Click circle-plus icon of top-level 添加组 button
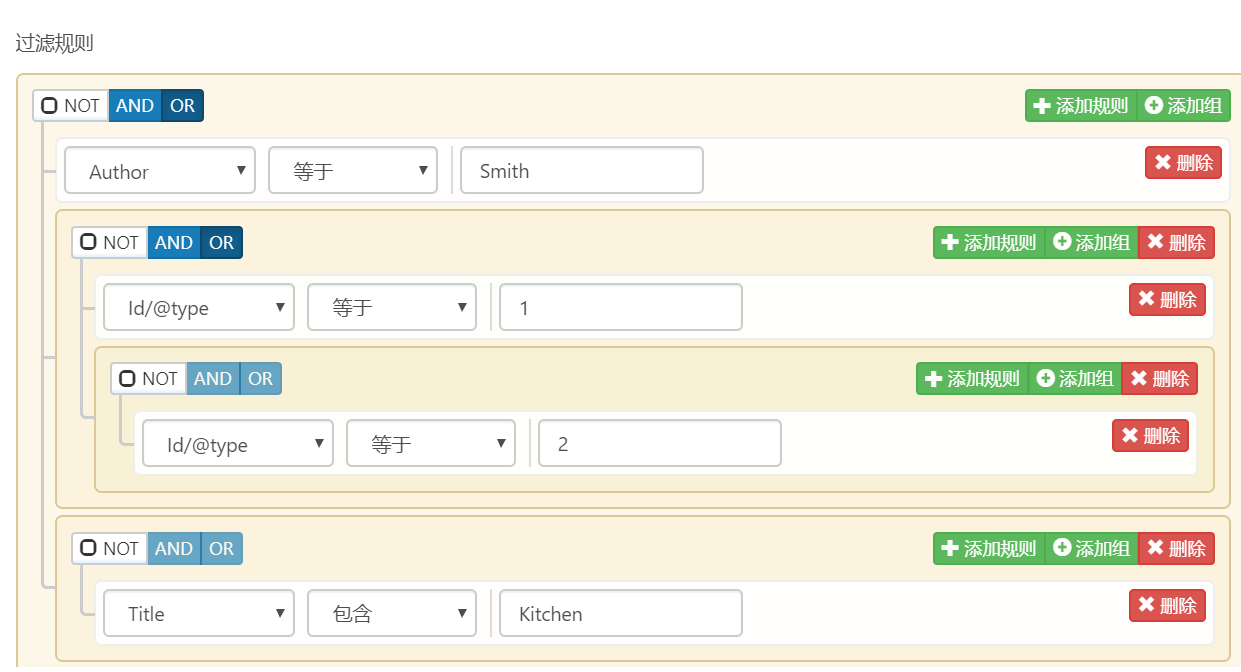Viewport: 1241px width, 672px height. click(1154, 106)
